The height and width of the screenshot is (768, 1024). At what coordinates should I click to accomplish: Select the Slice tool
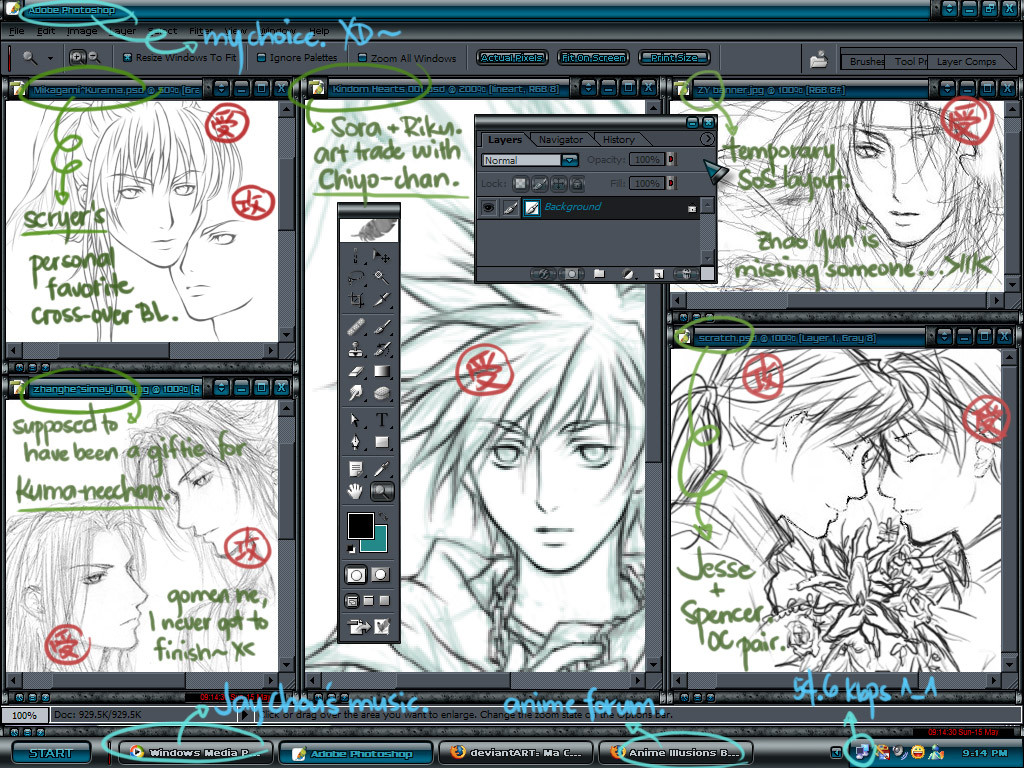(381, 300)
